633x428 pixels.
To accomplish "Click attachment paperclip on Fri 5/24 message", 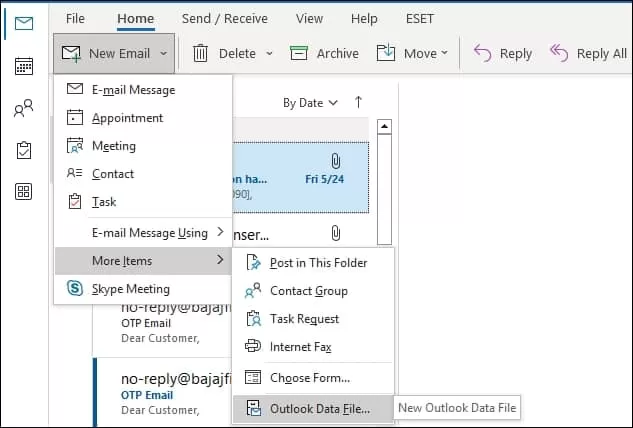I will tap(335, 161).
